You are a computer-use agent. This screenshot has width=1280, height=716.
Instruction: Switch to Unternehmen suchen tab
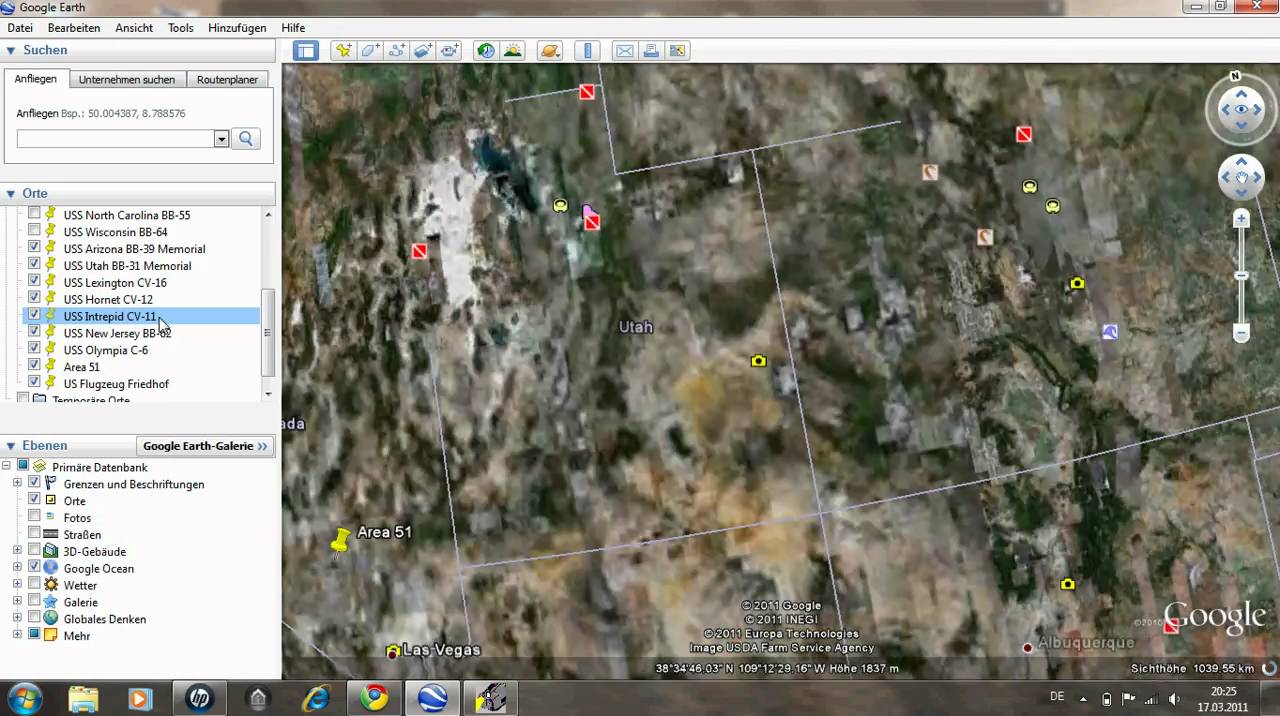[x=127, y=79]
